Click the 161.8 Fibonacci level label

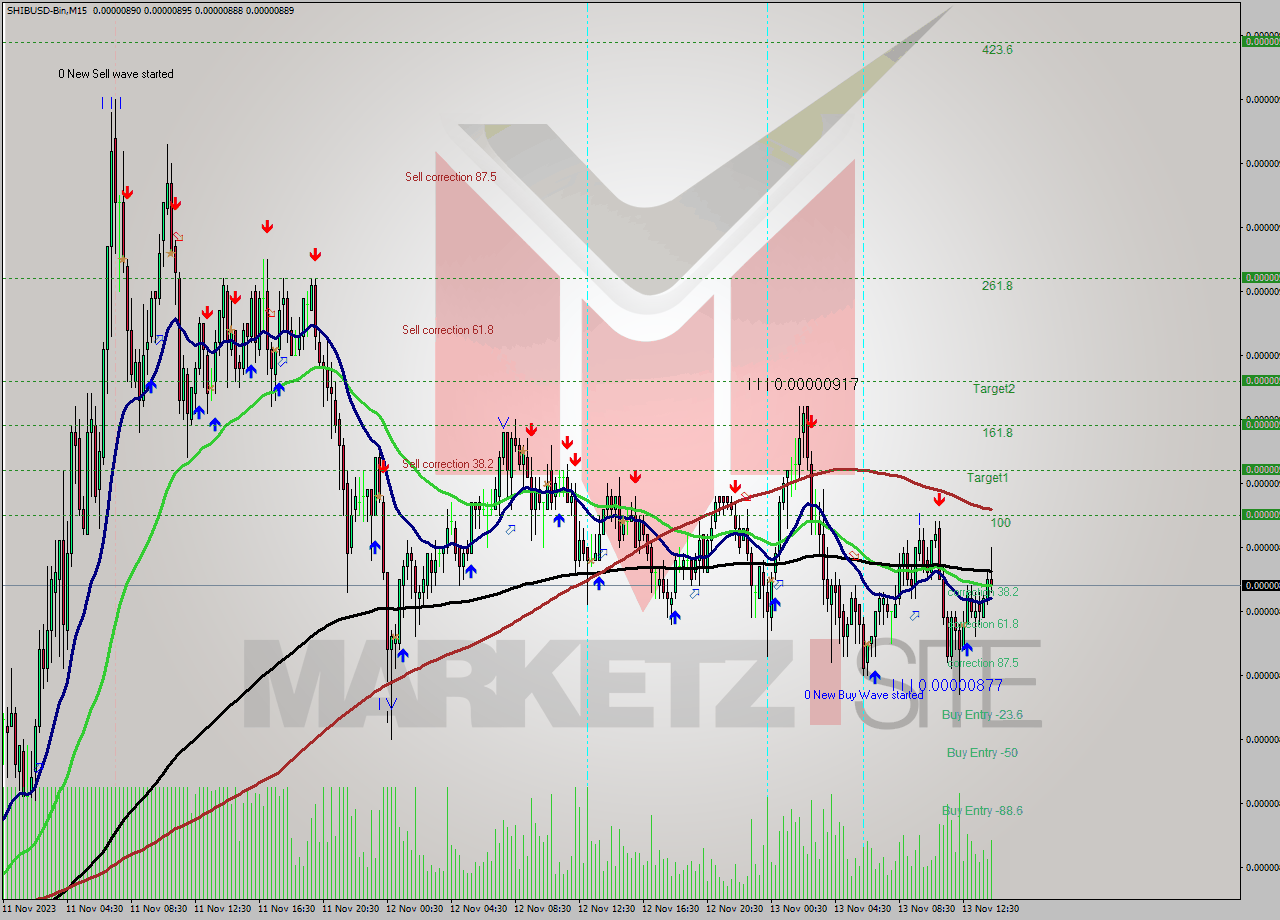(x=997, y=433)
